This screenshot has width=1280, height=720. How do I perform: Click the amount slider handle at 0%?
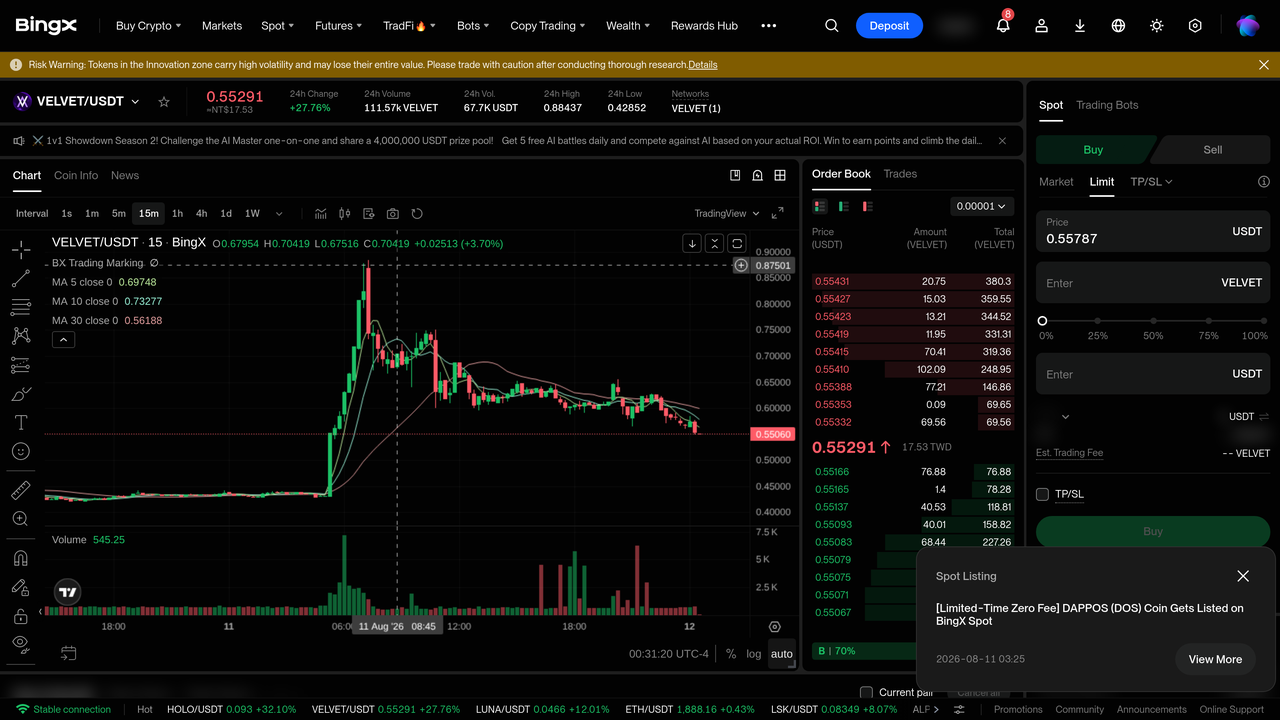(1042, 321)
